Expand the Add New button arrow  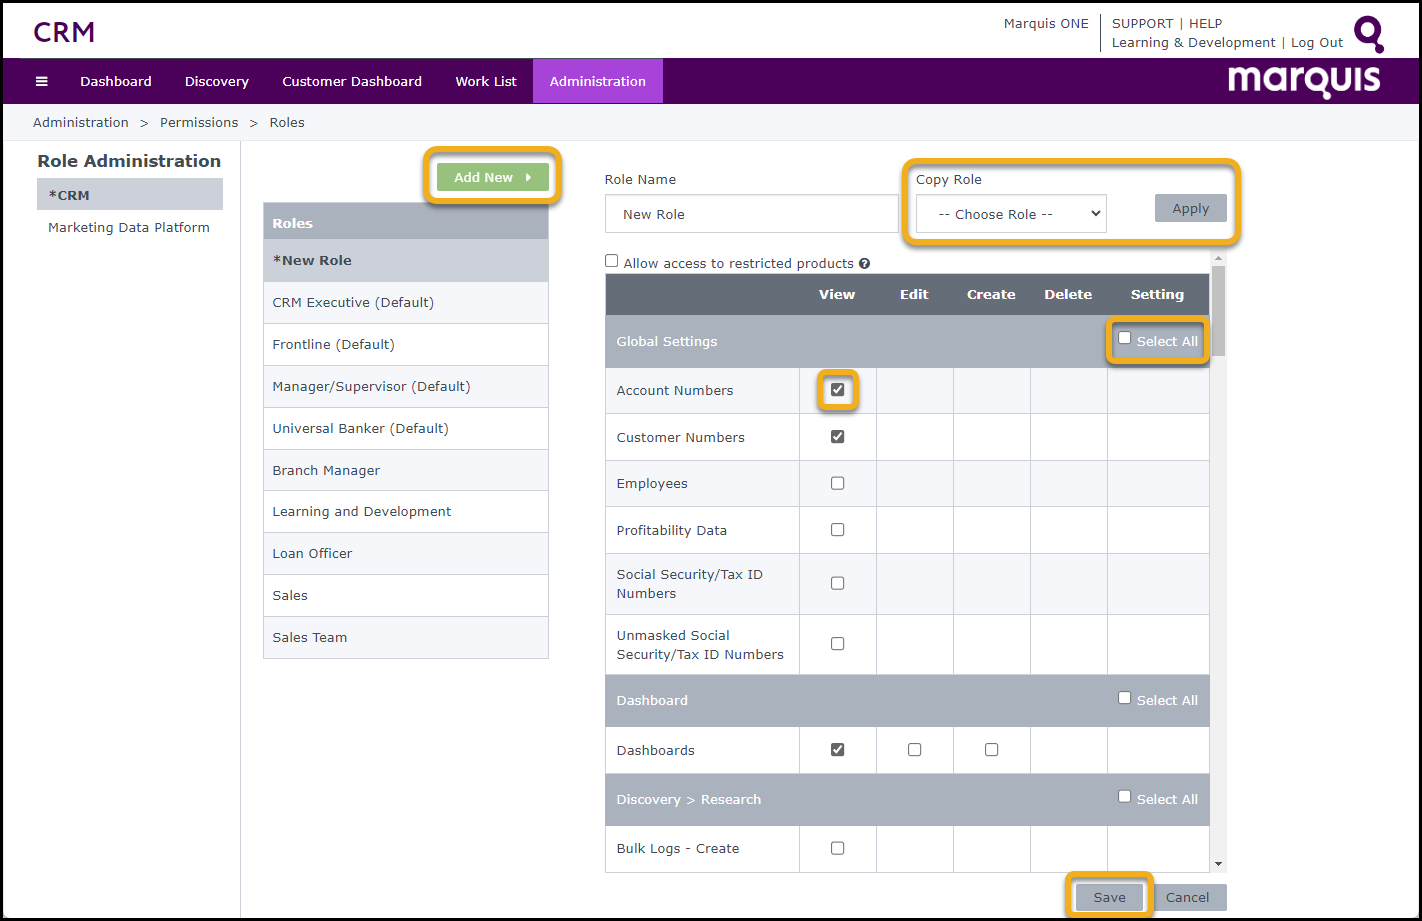click(528, 178)
